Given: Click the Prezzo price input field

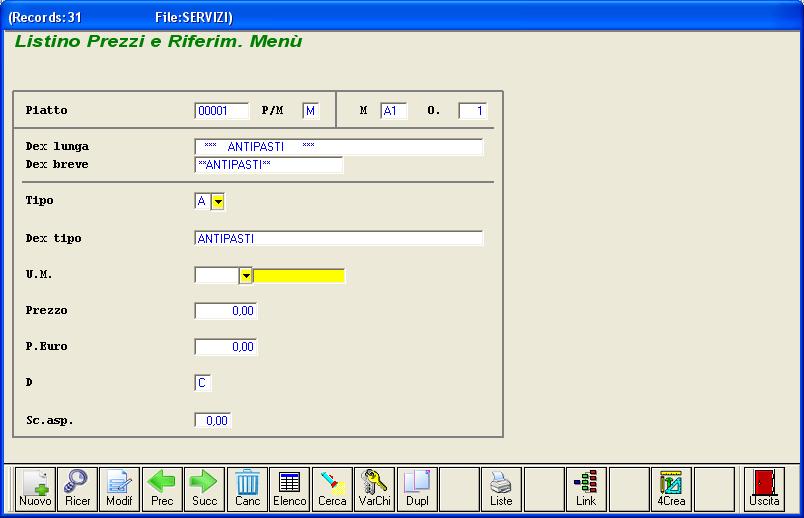Looking at the screenshot, I should 226,311.
